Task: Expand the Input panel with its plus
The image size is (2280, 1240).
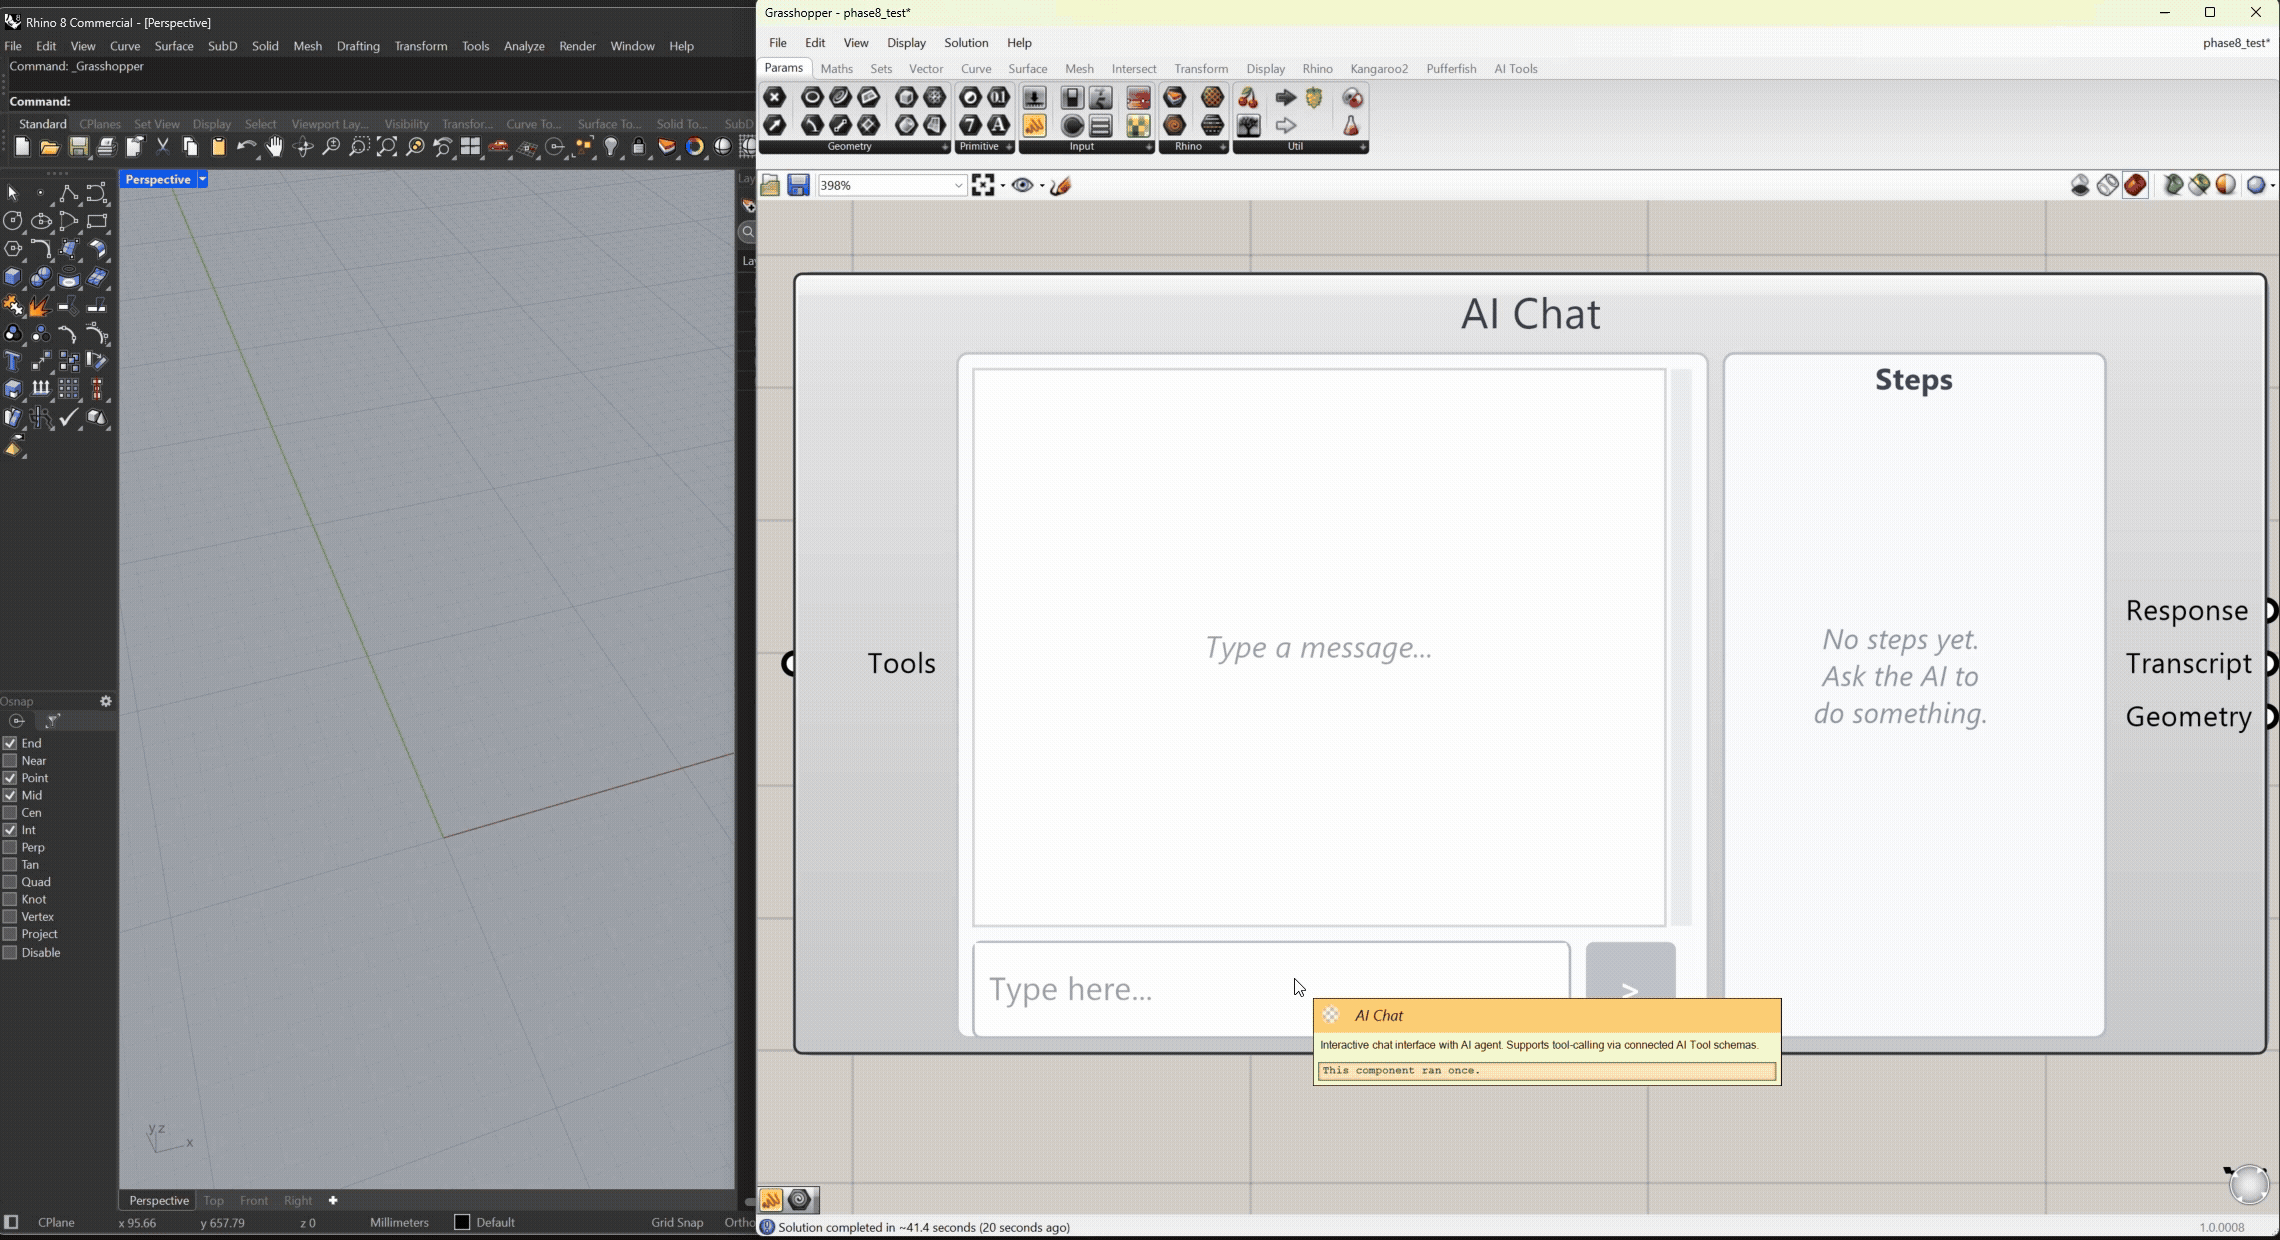Action: click(1149, 147)
